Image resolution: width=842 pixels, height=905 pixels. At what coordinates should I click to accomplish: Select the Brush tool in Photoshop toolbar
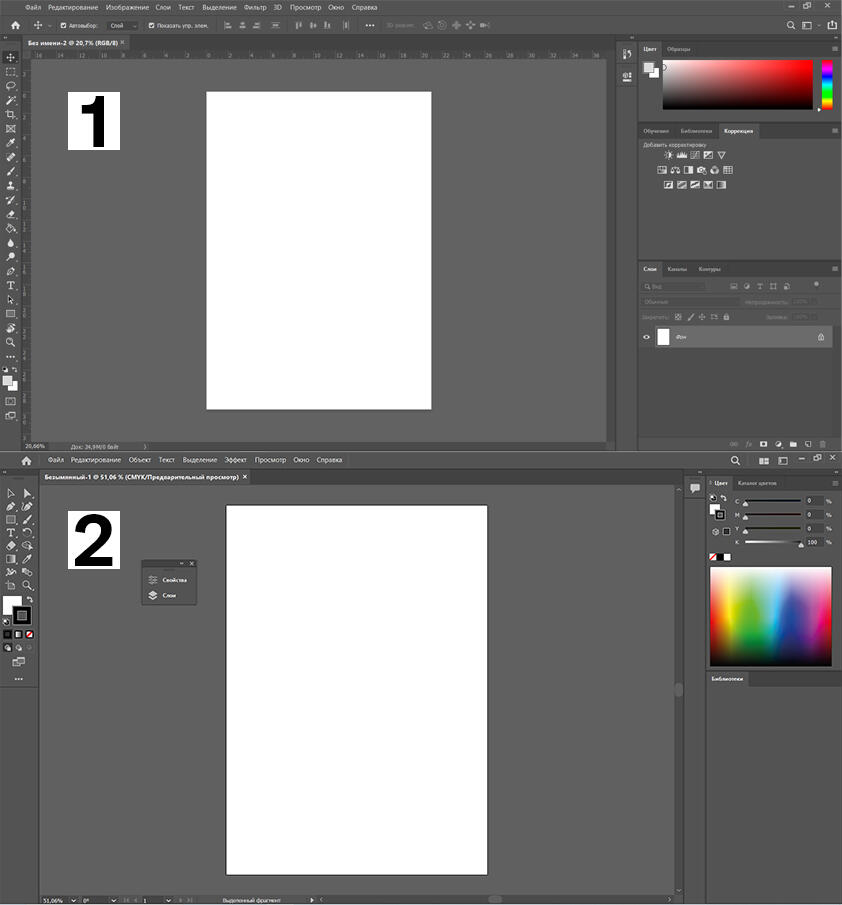[x=10, y=171]
